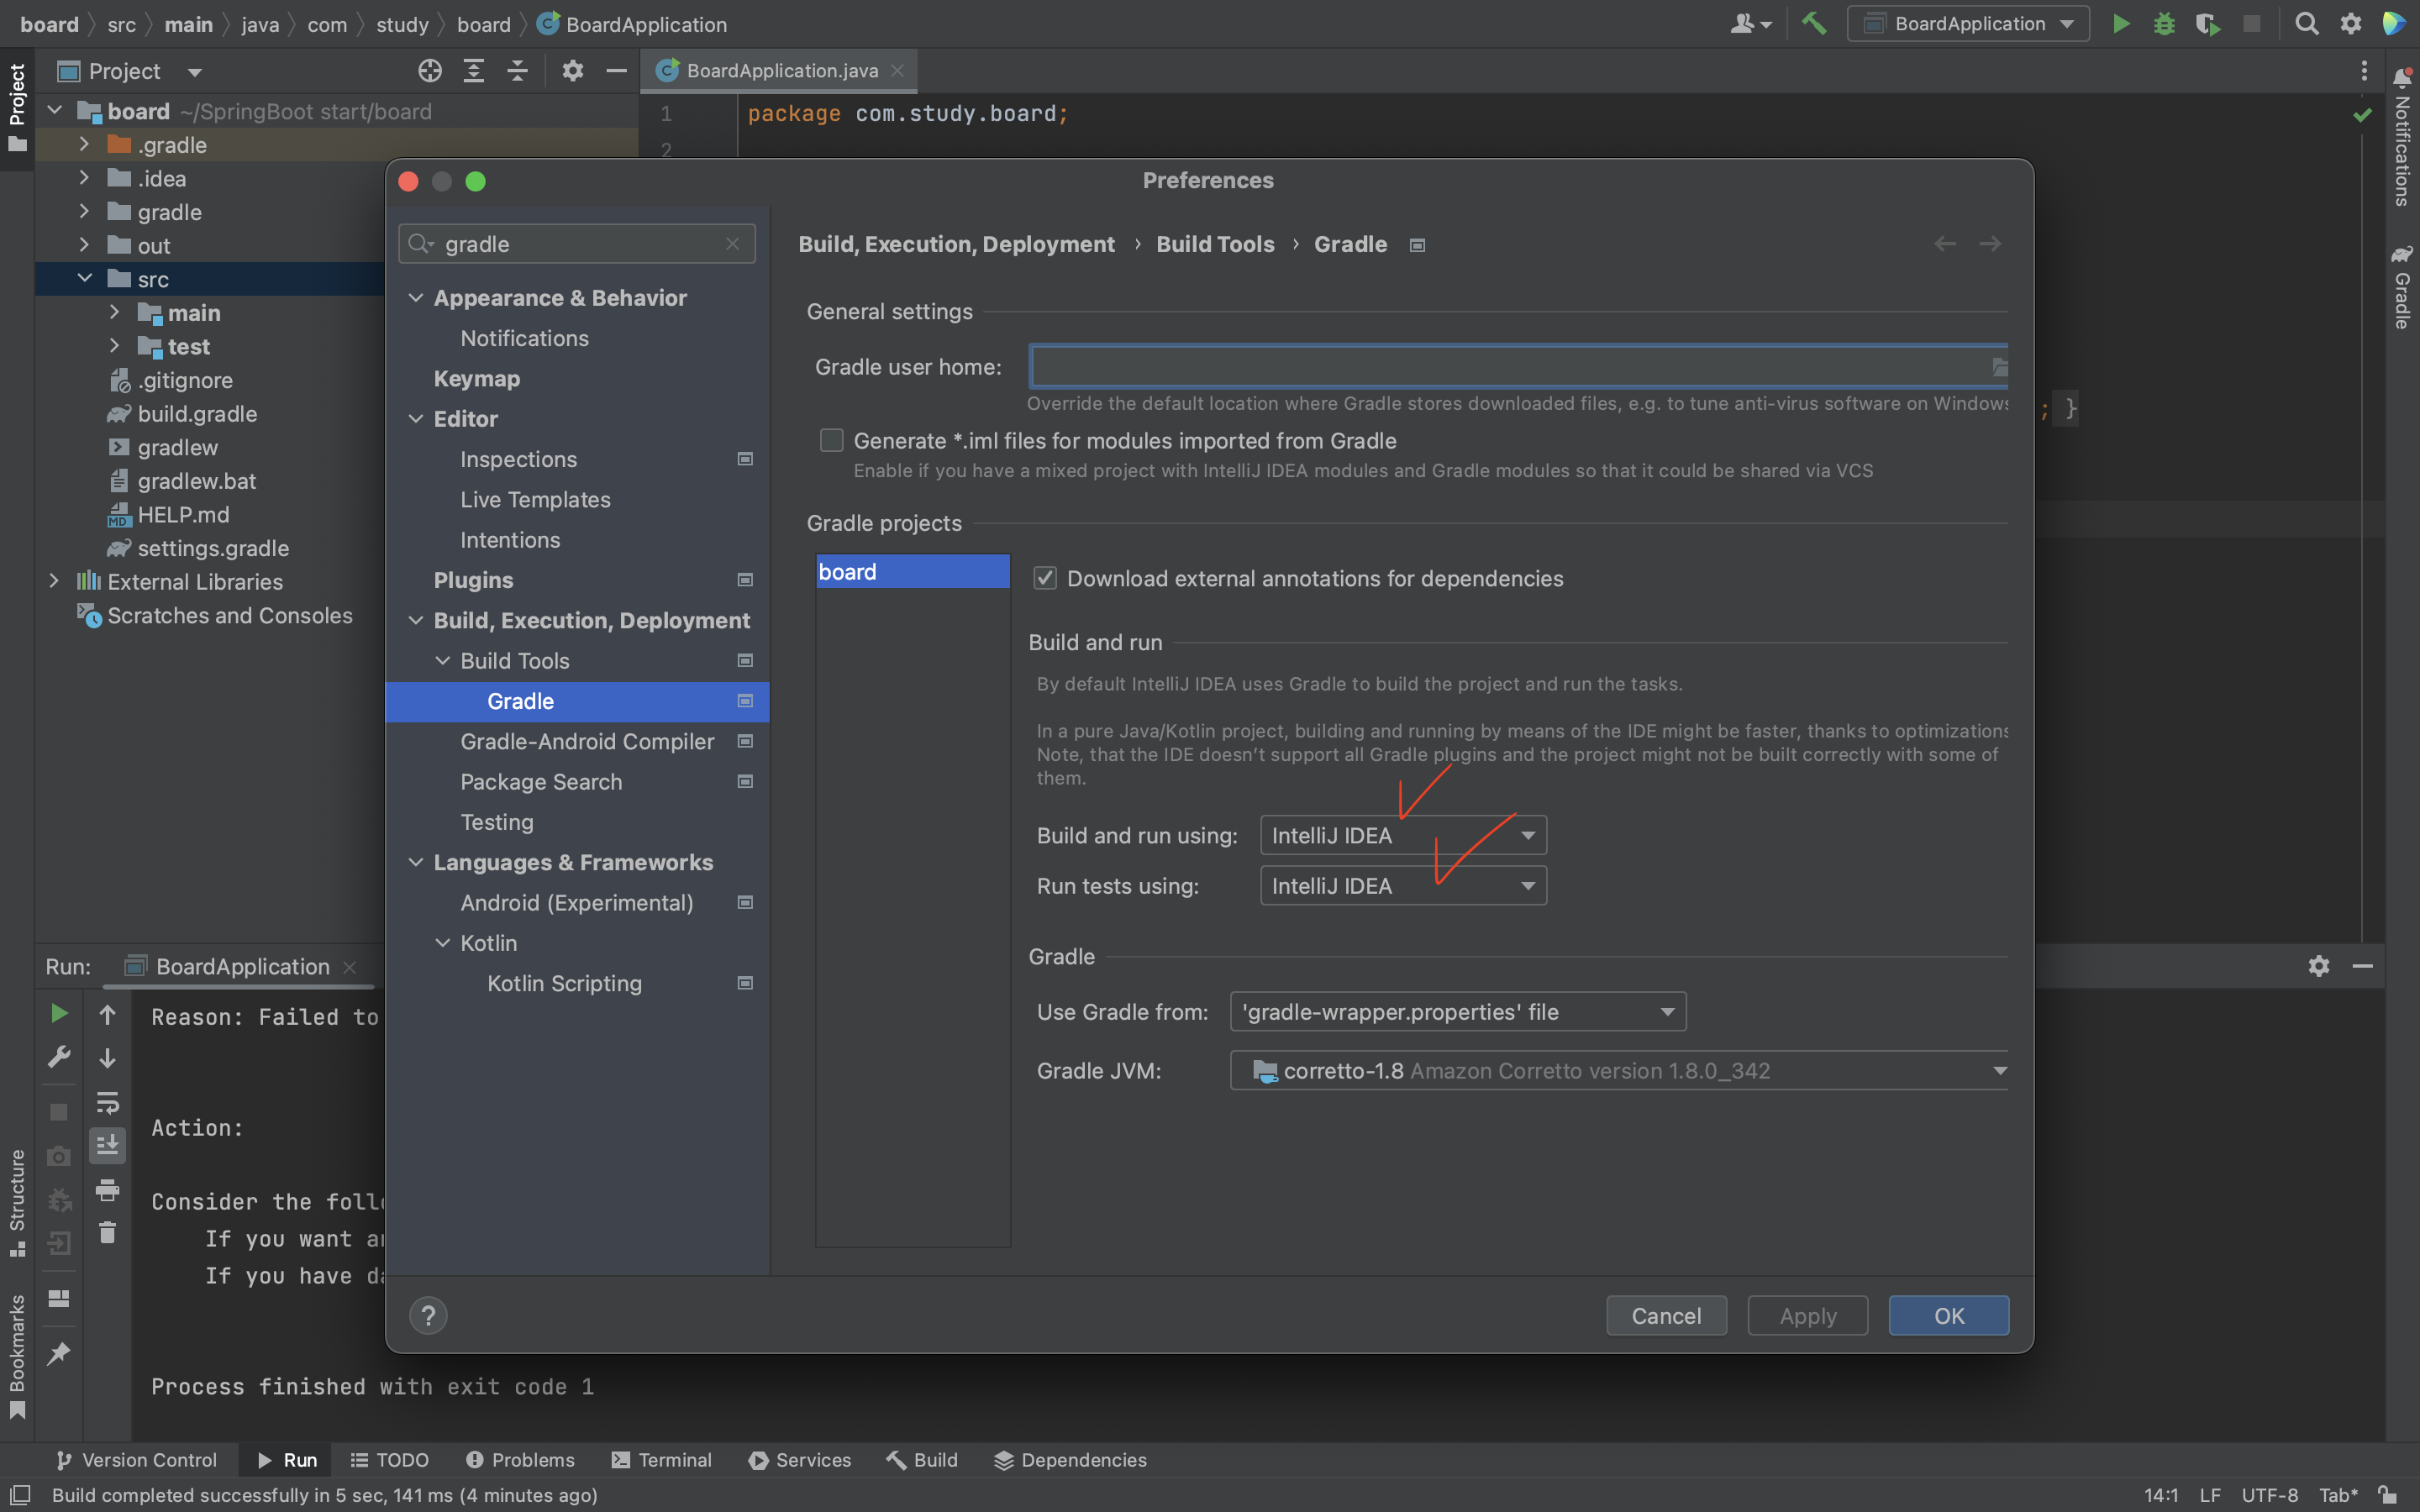Click the Debug bug icon in toolbar
Image resolution: width=2420 pixels, height=1512 pixels.
(2164, 23)
